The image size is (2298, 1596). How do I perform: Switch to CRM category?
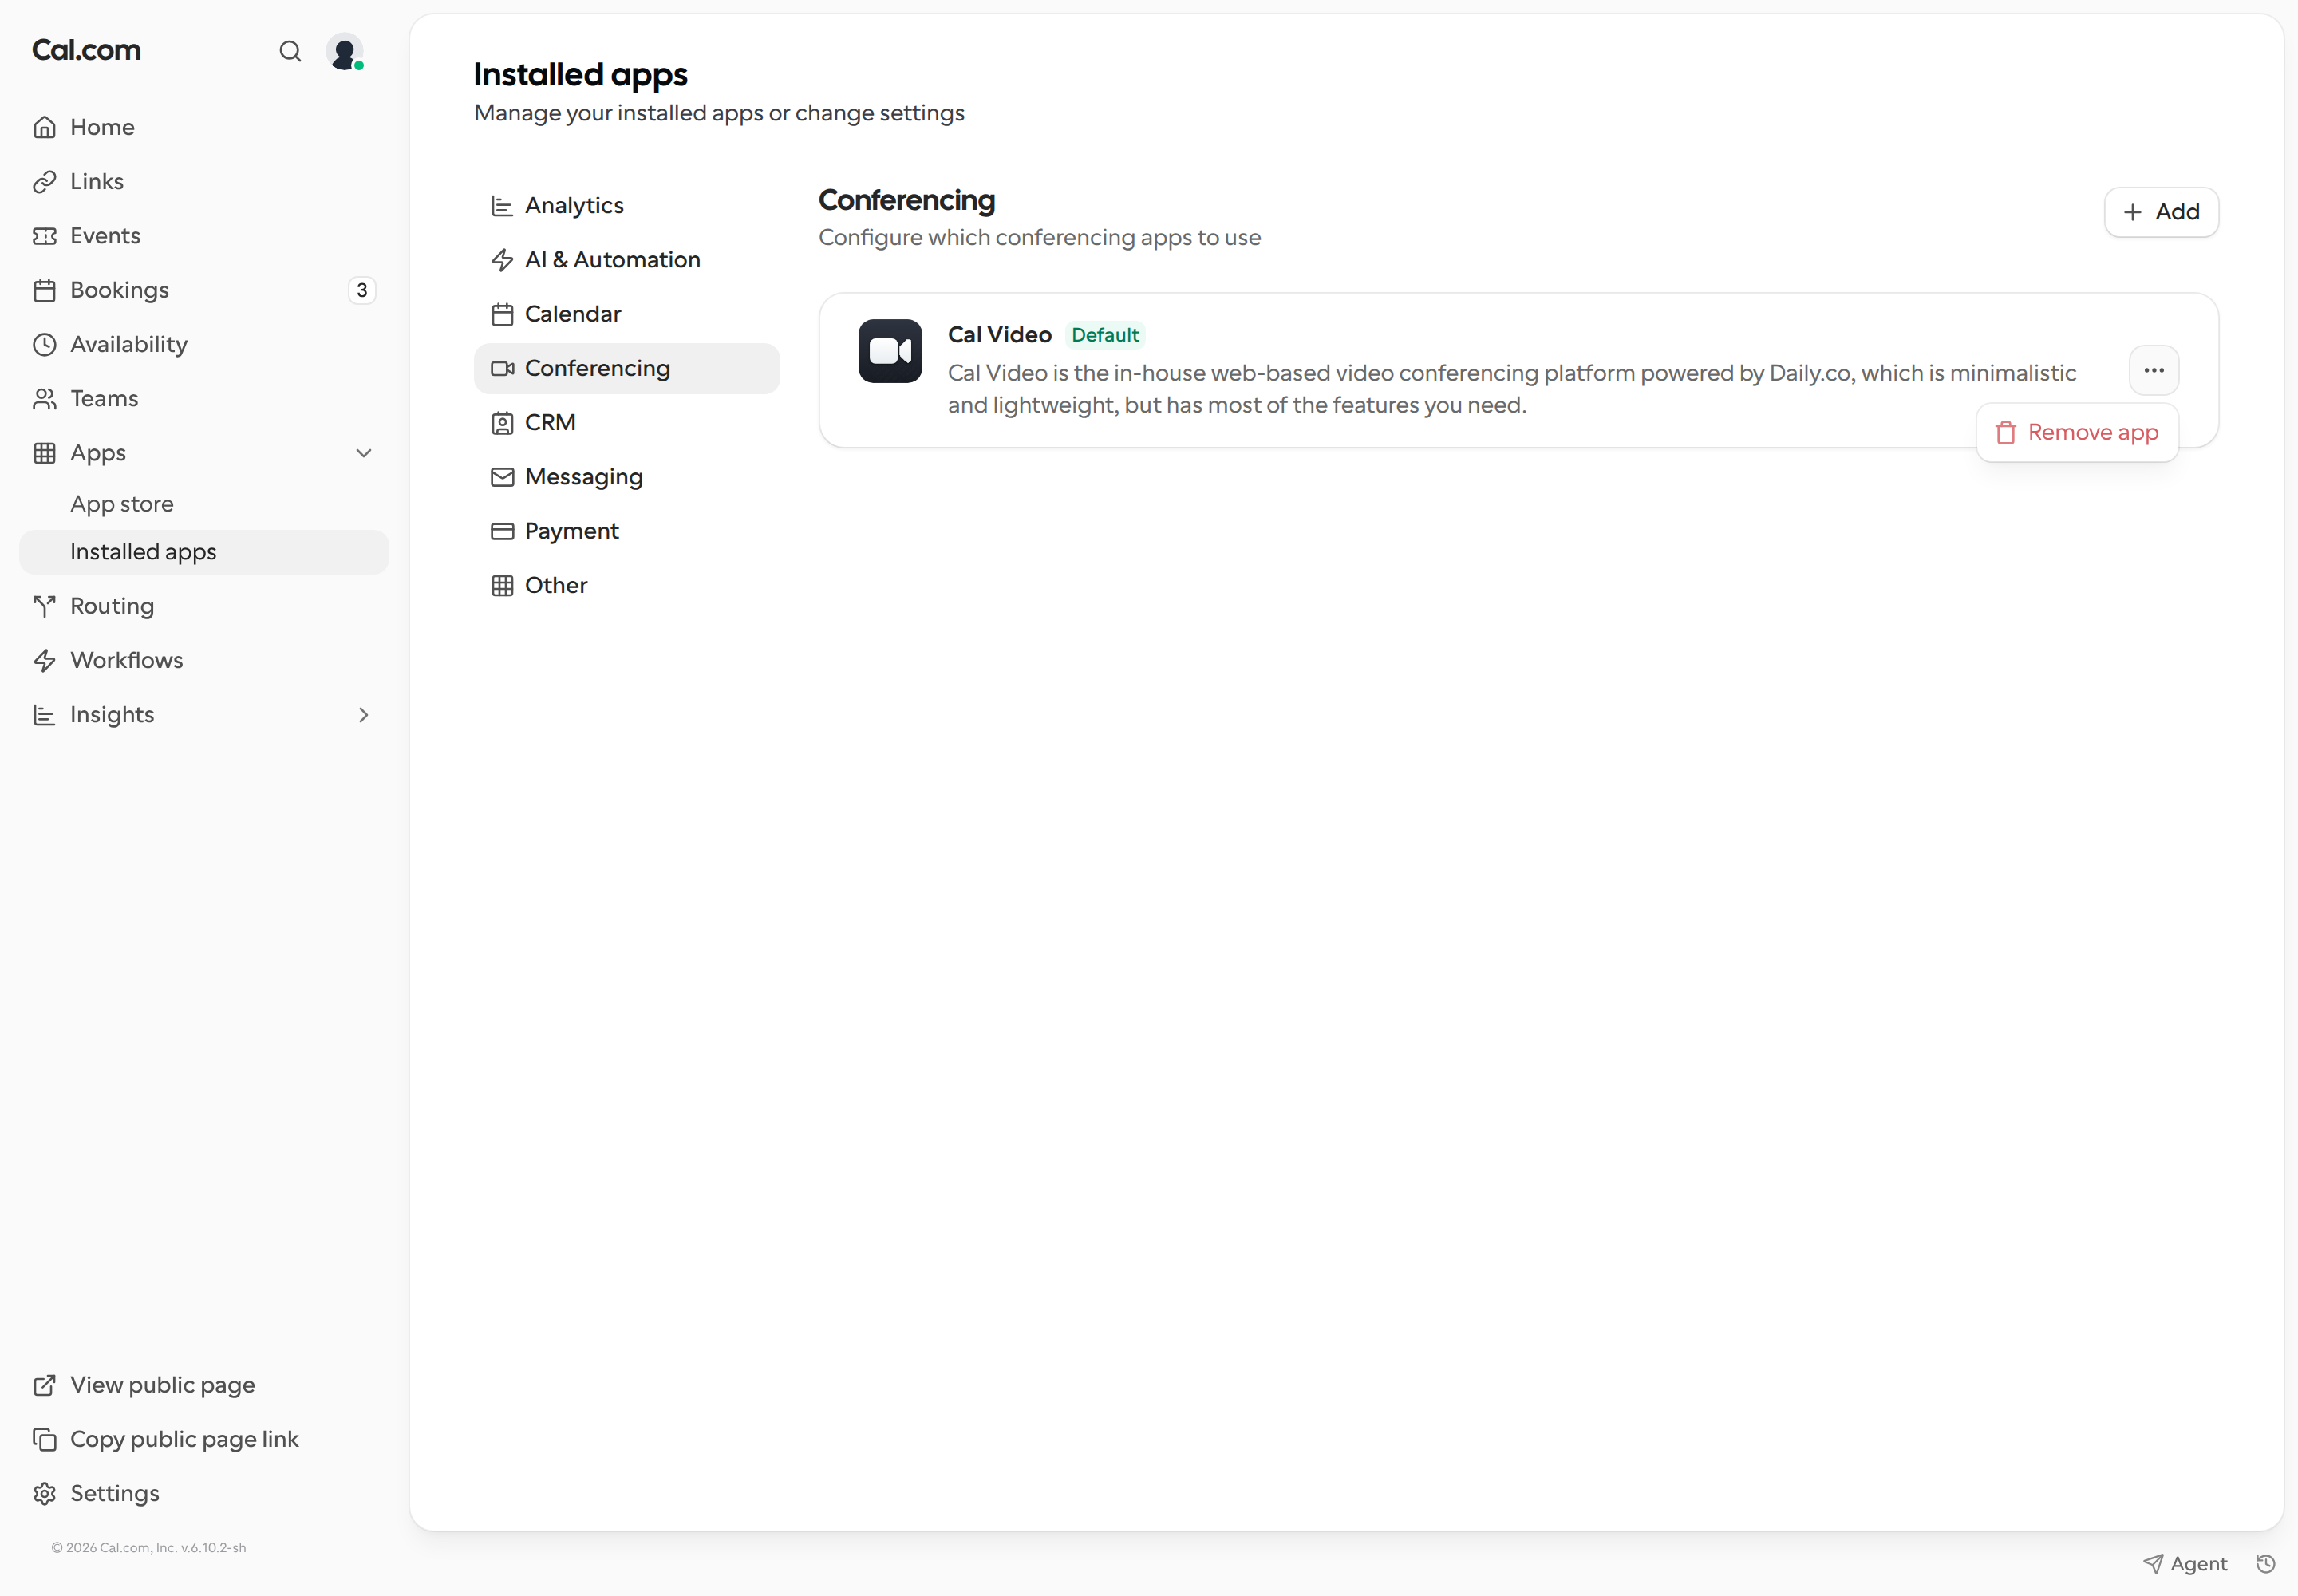pos(627,422)
